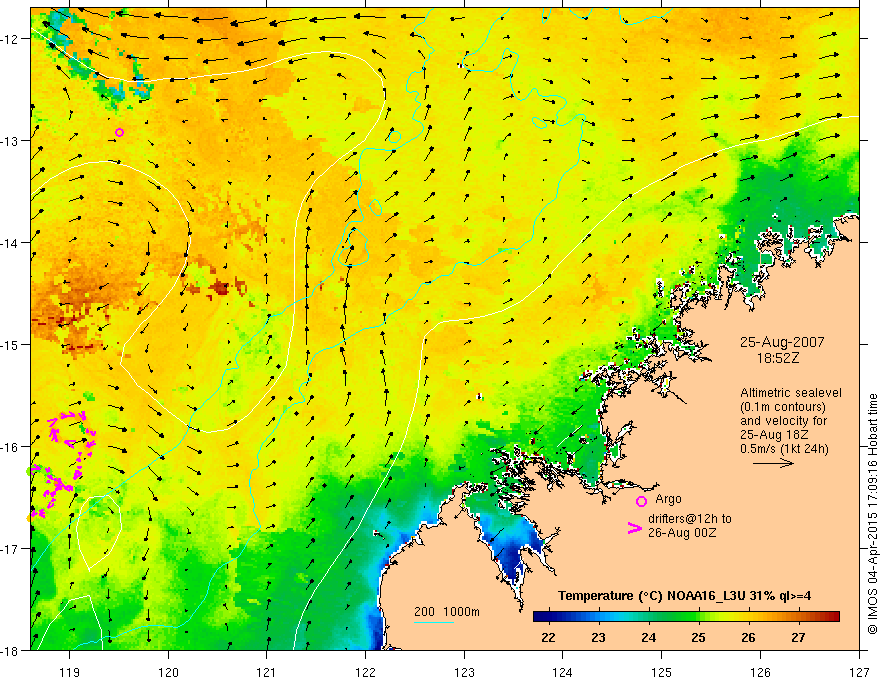The image size is (880, 680).
Task: Click the longitude axis label 124
Action: (563, 672)
